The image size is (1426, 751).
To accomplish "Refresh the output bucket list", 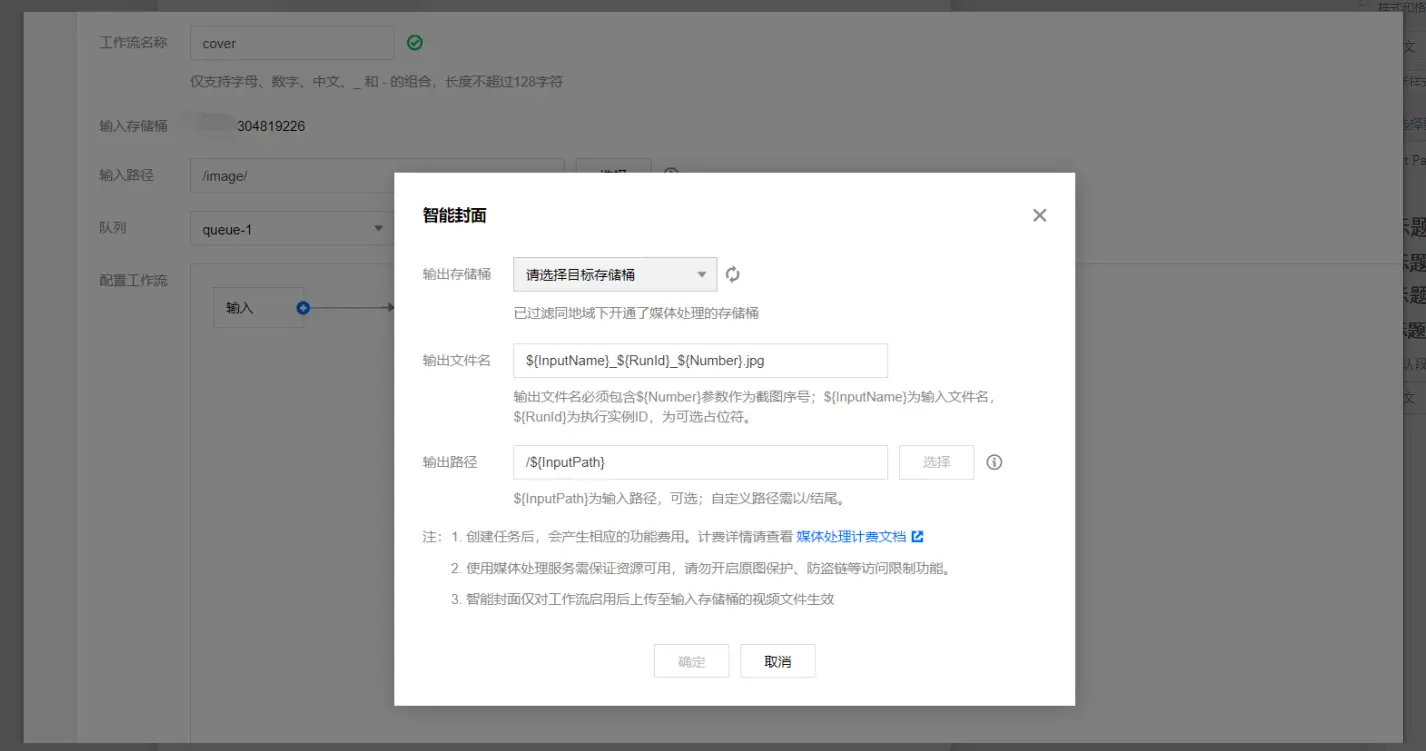I will (733, 274).
